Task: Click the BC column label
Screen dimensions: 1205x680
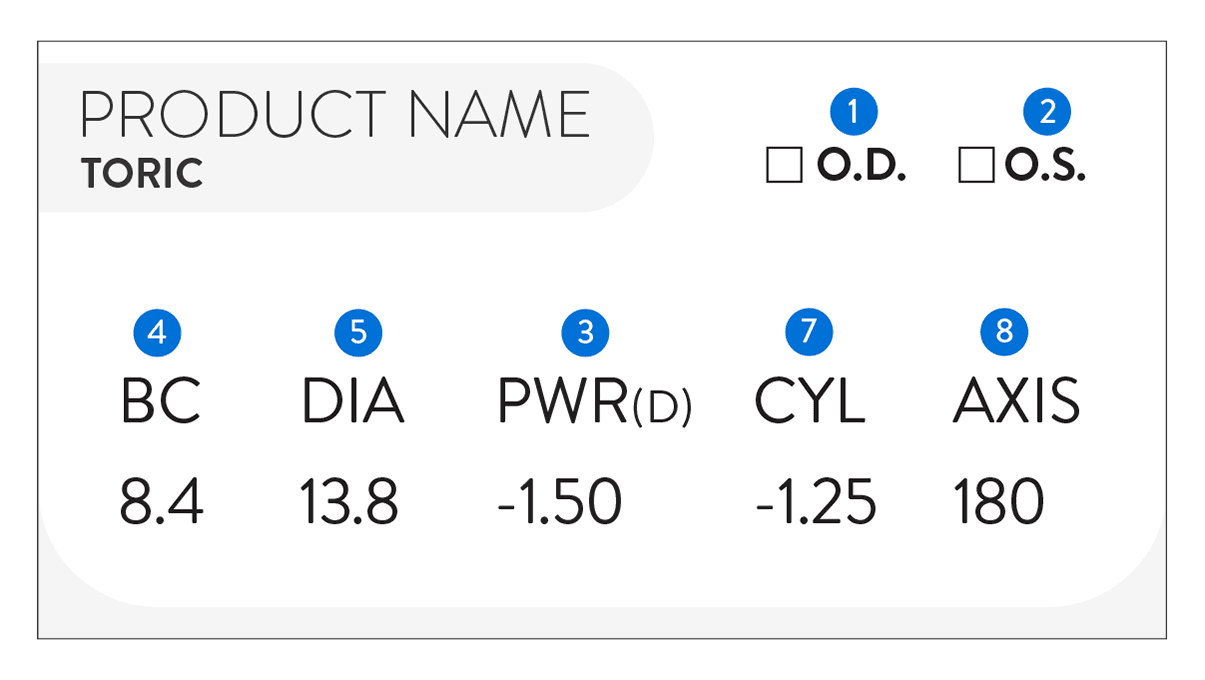Action: (x=161, y=402)
